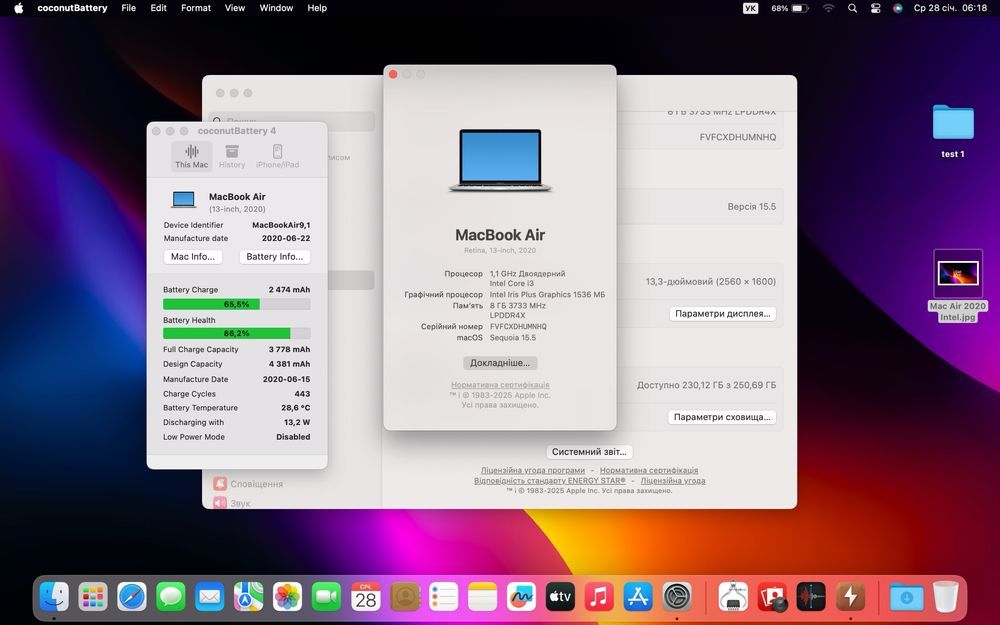
Task: Click the Charge Cycles value 443
Action: pos(302,393)
